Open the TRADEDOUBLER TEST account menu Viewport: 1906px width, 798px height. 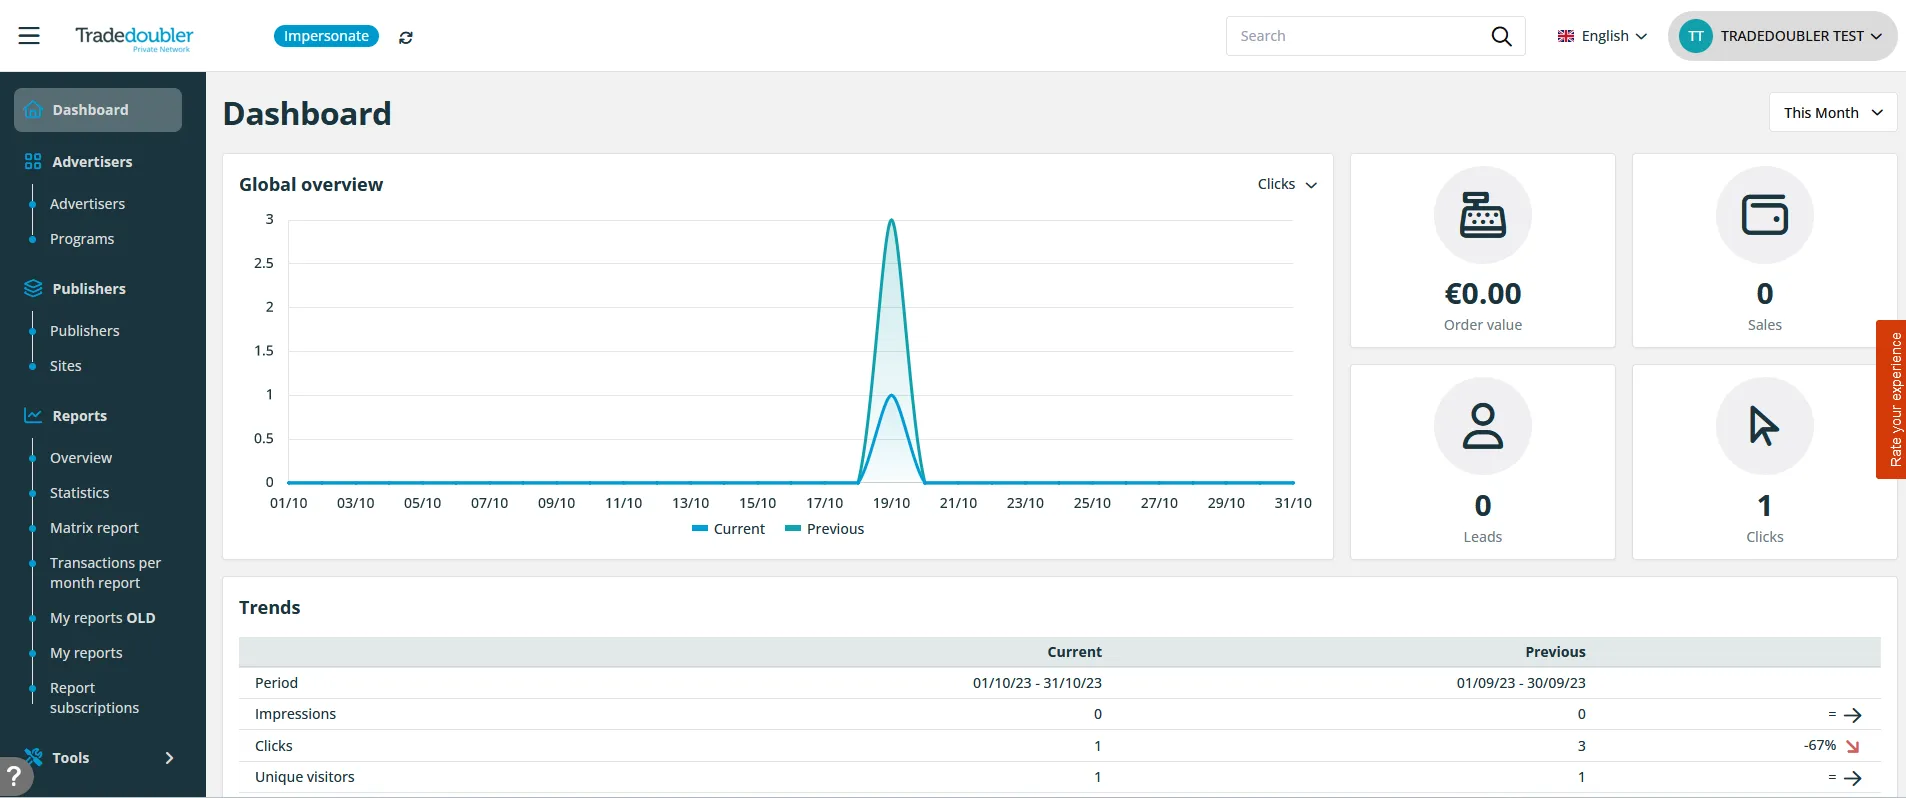click(1782, 36)
